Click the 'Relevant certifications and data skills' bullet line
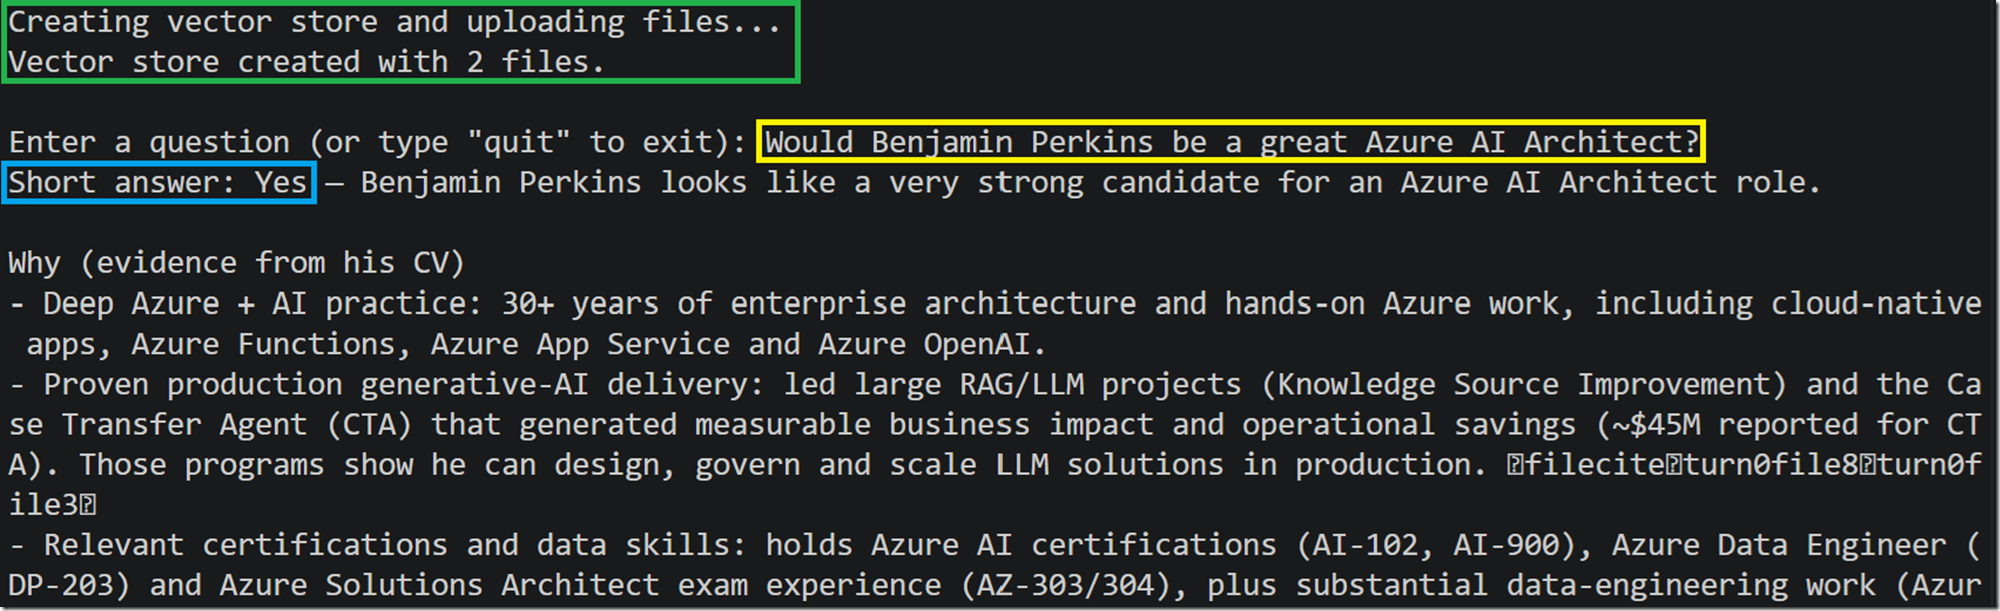Image resolution: width=2000 pixels, height=611 pixels. [x=995, y=546]
